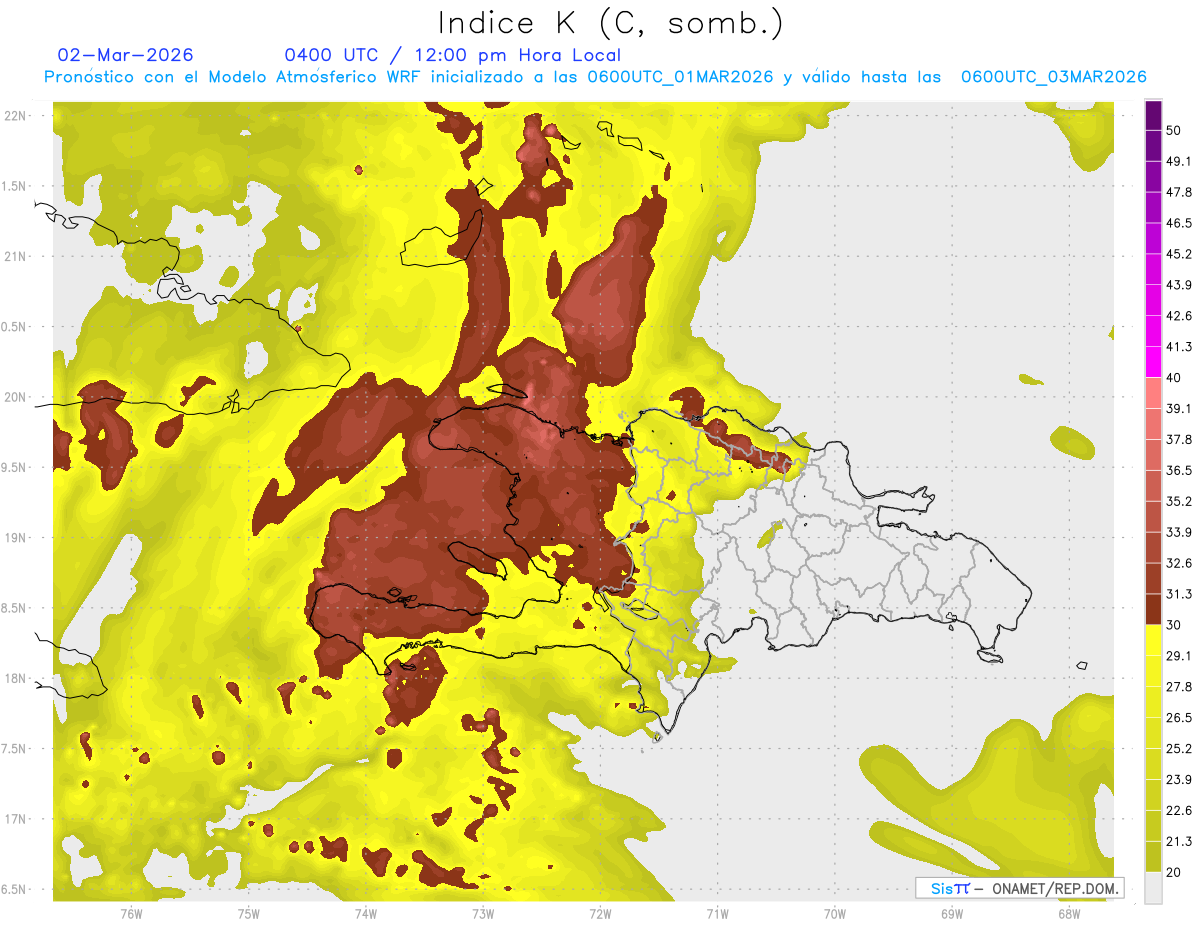
Task: Click the colorbar value '39.1'
Action: (1179, 408)
